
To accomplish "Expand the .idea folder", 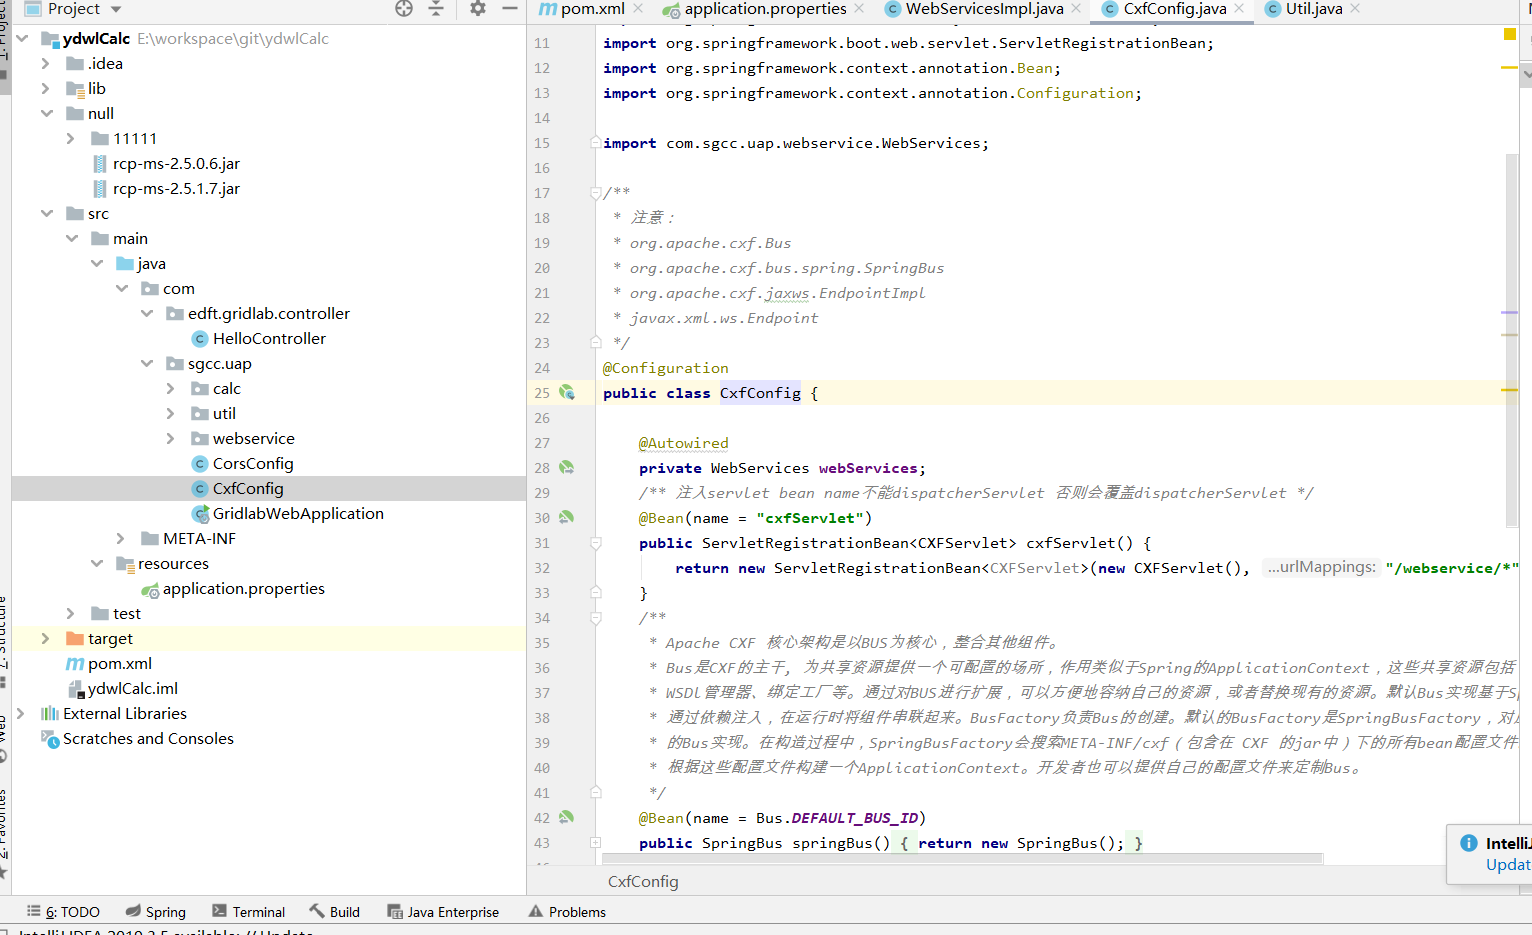I will pyautogui.click(x=46, y=64).
